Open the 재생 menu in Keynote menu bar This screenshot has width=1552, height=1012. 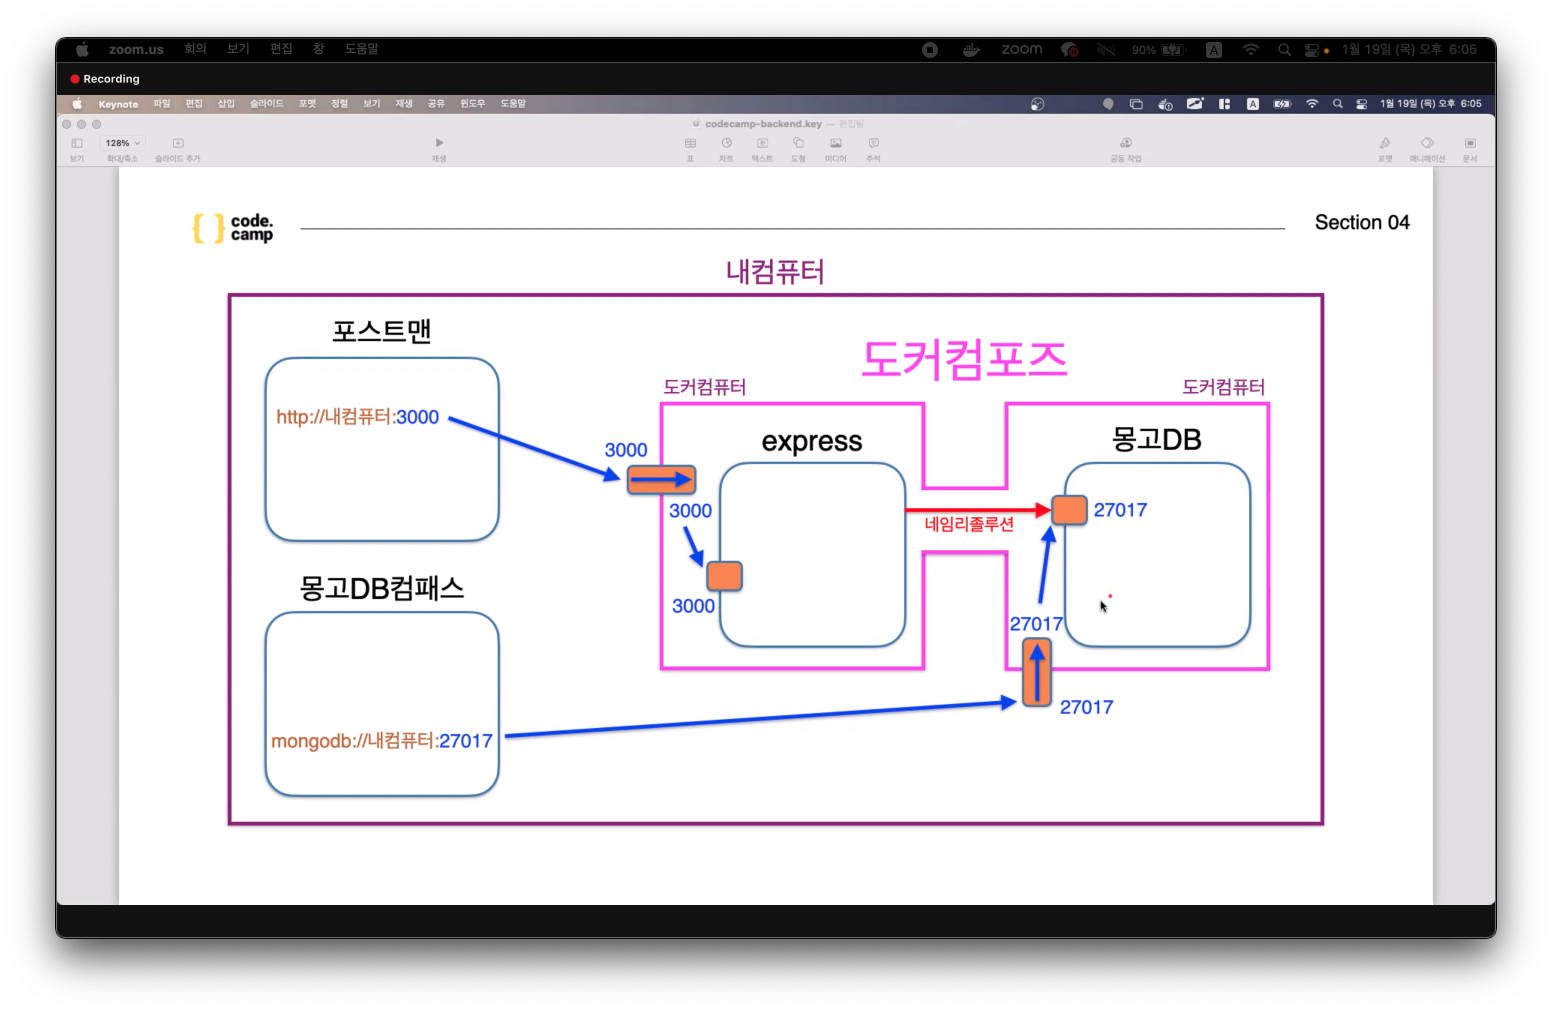coord(404,104)
